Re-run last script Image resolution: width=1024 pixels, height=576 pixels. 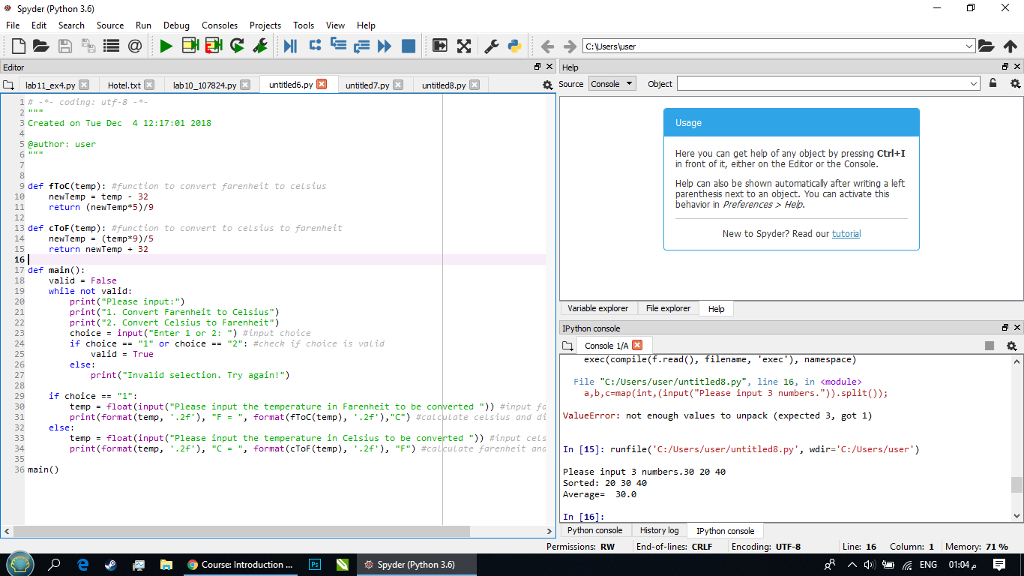[x=237, y=46]
